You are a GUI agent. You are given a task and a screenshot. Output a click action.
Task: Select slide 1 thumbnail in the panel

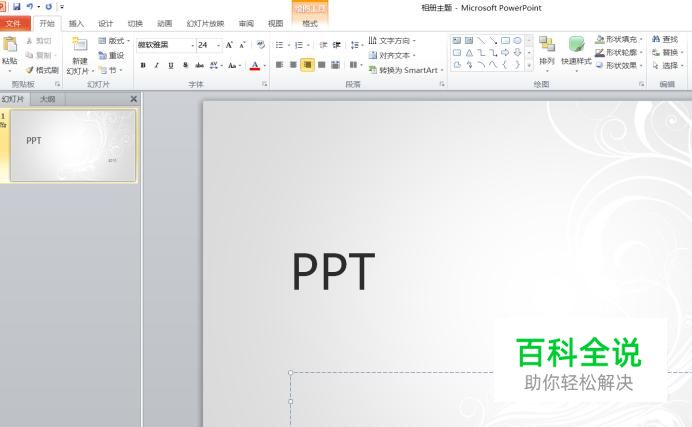(x=72, y=146)
